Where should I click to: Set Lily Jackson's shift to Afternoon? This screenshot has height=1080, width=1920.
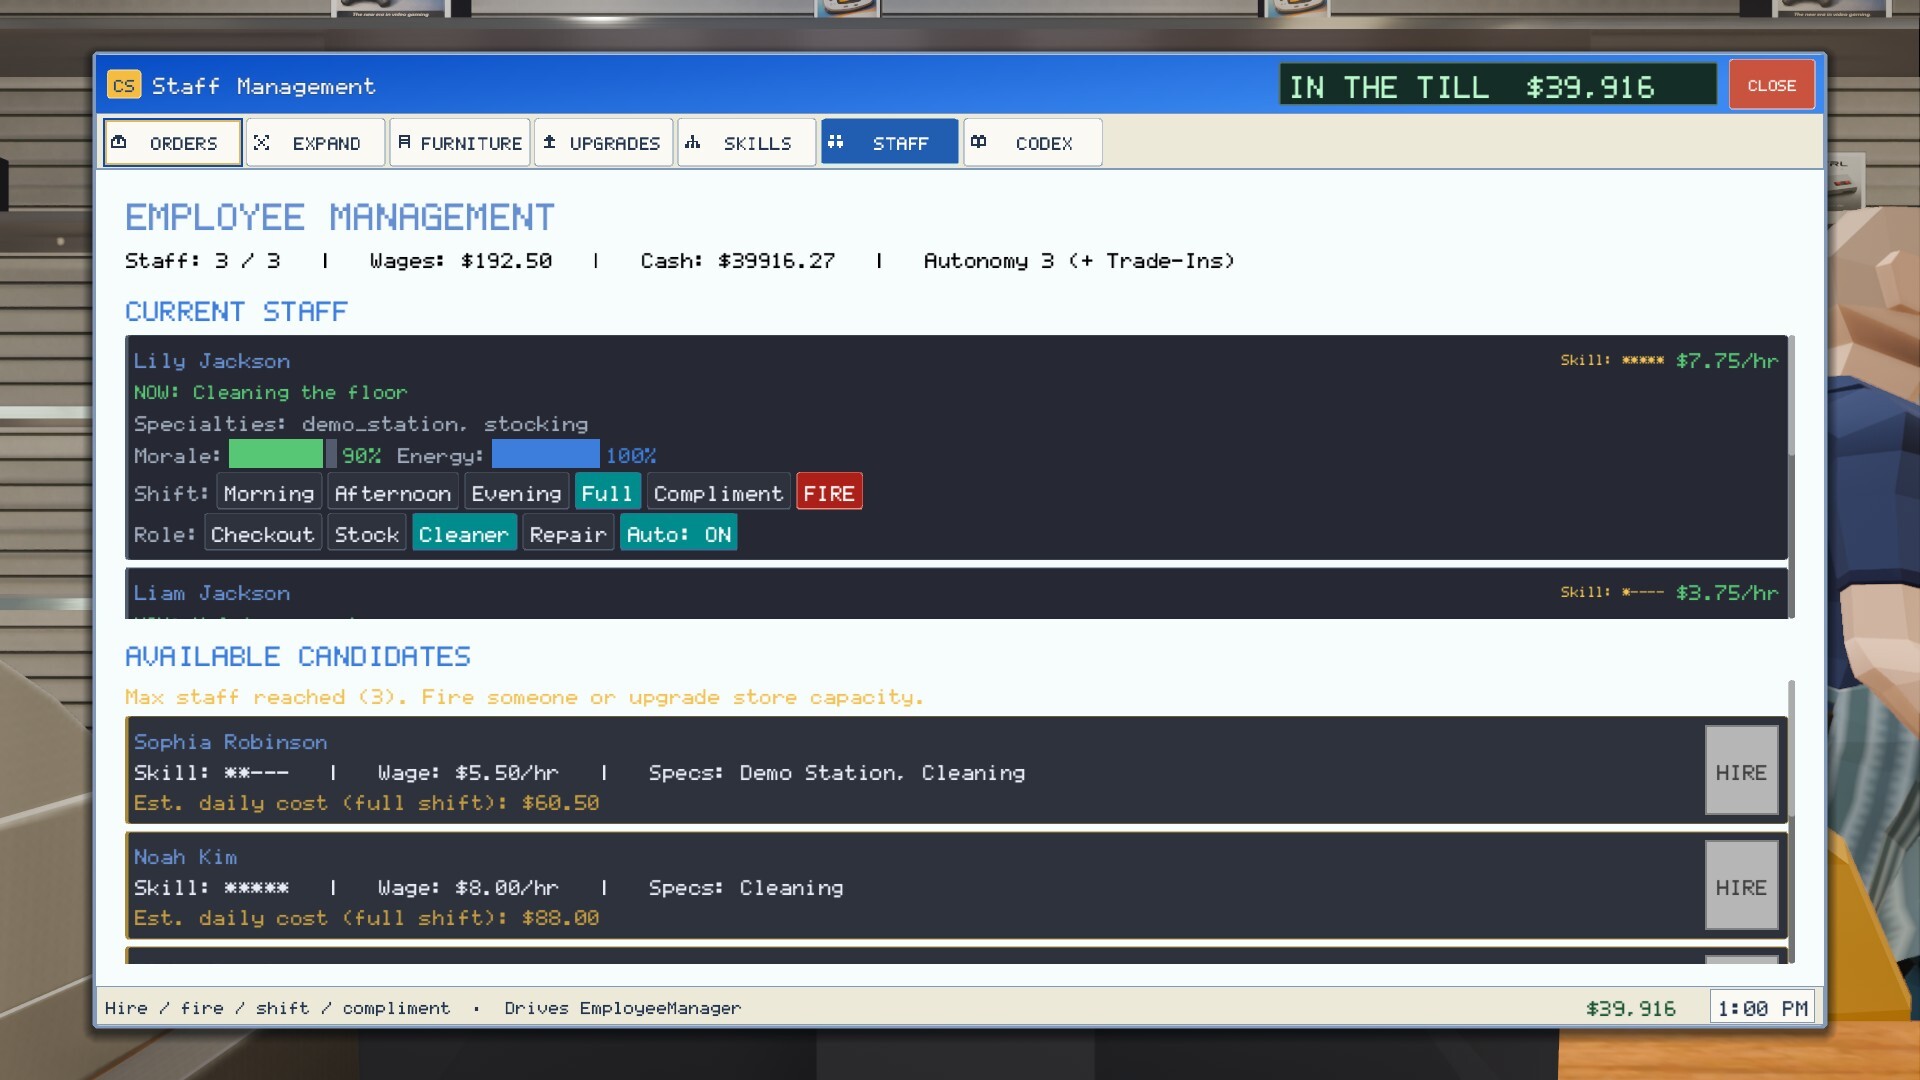[393, 493]
